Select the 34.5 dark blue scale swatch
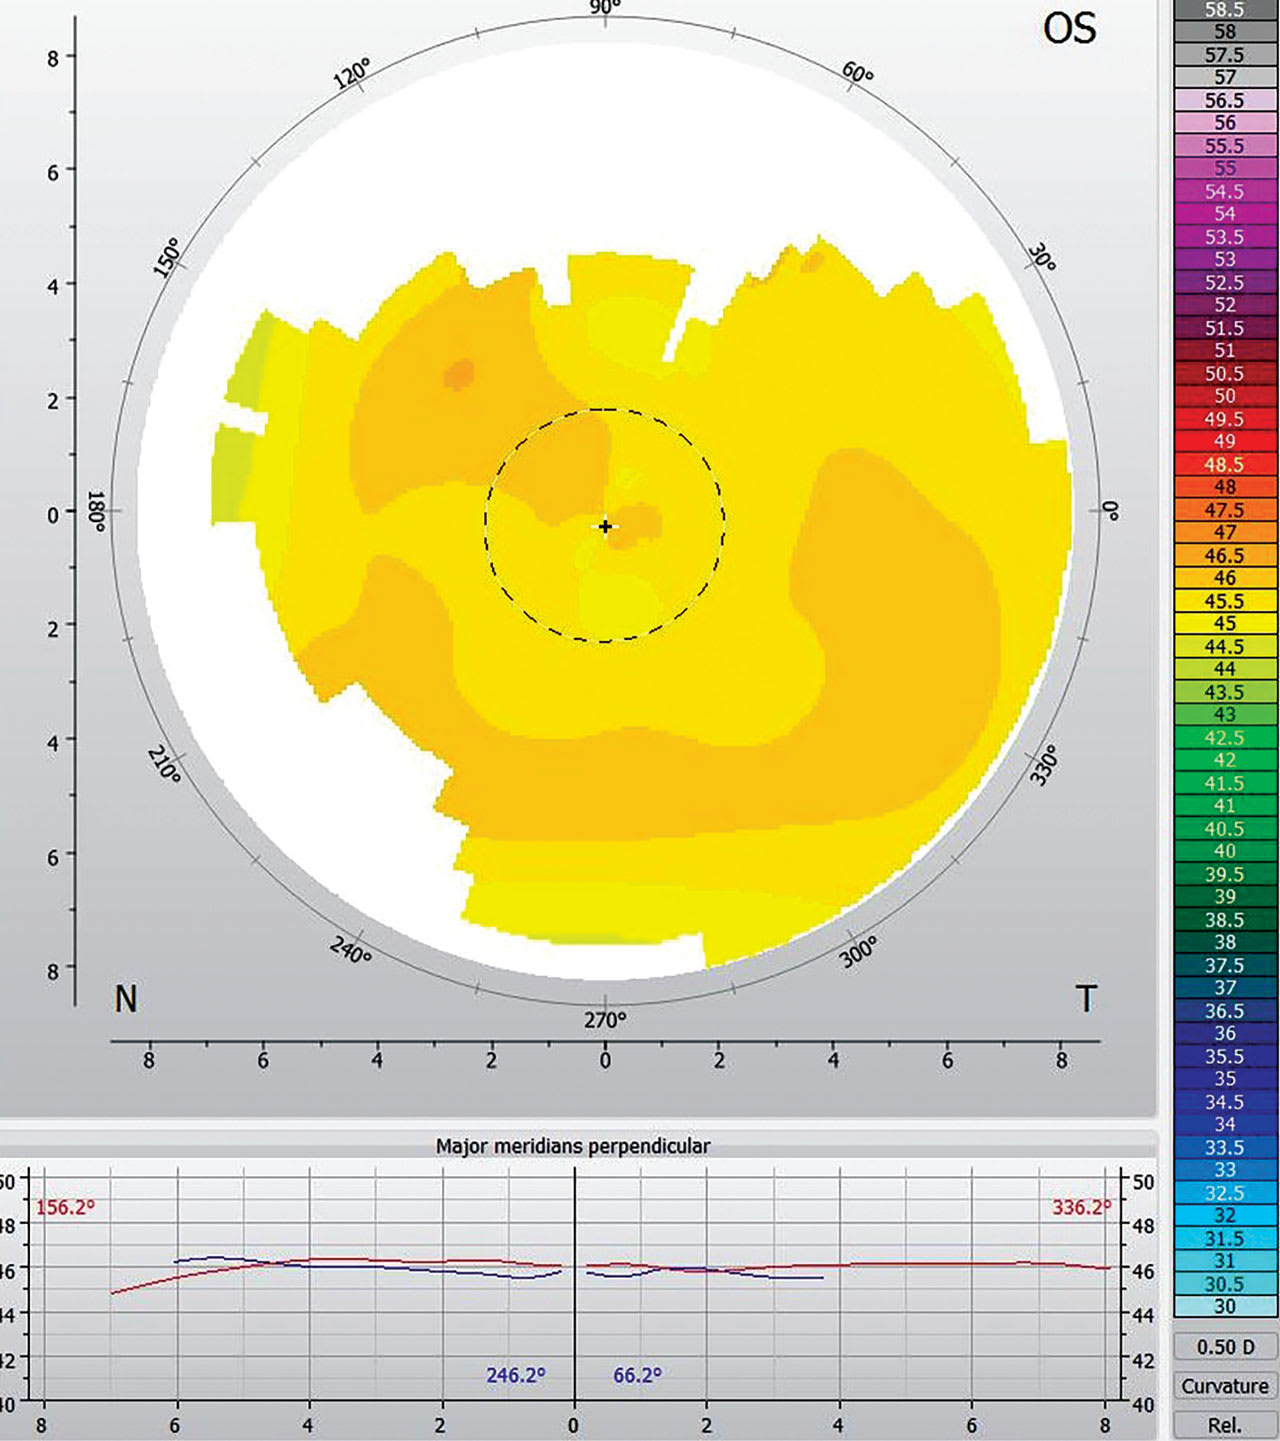The image size is (1280, 1441). tap(1225, 1102)
